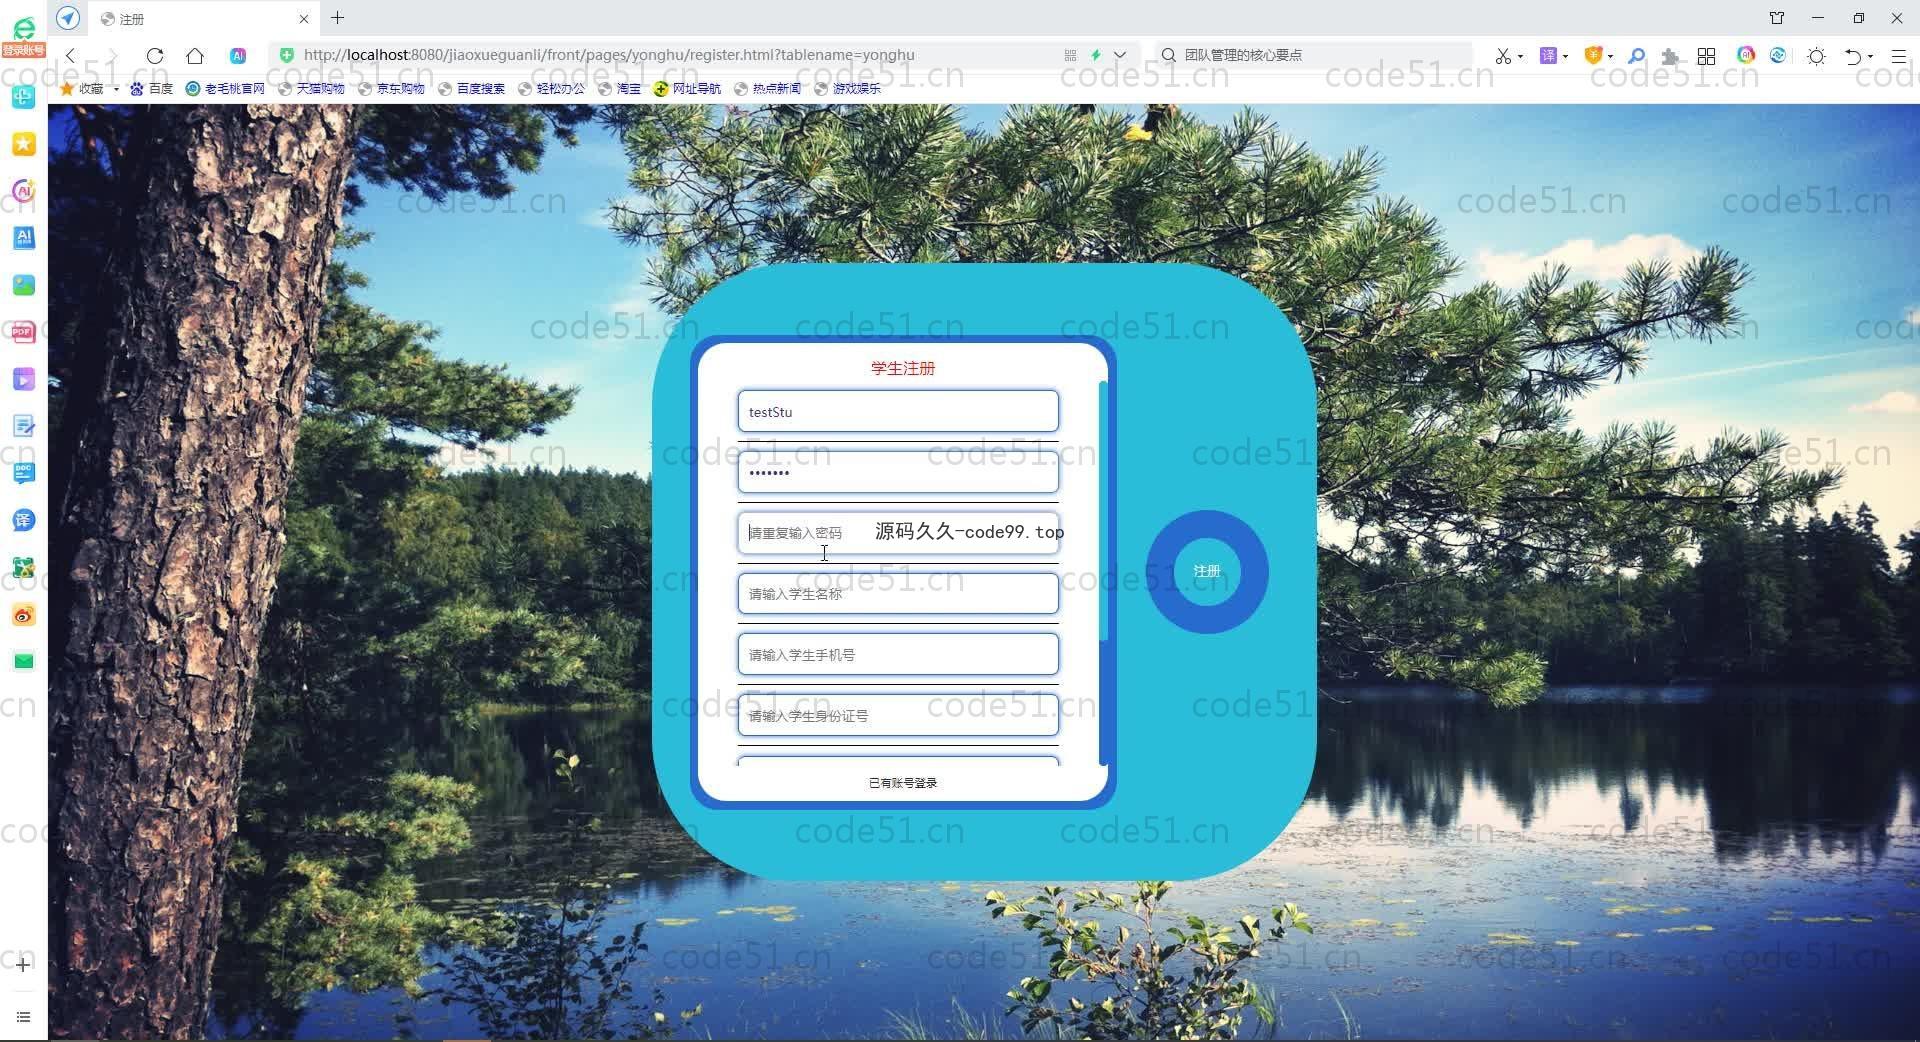Open the browser home page icon
Screen dimensions: 1920x1042
coord(195,55)
